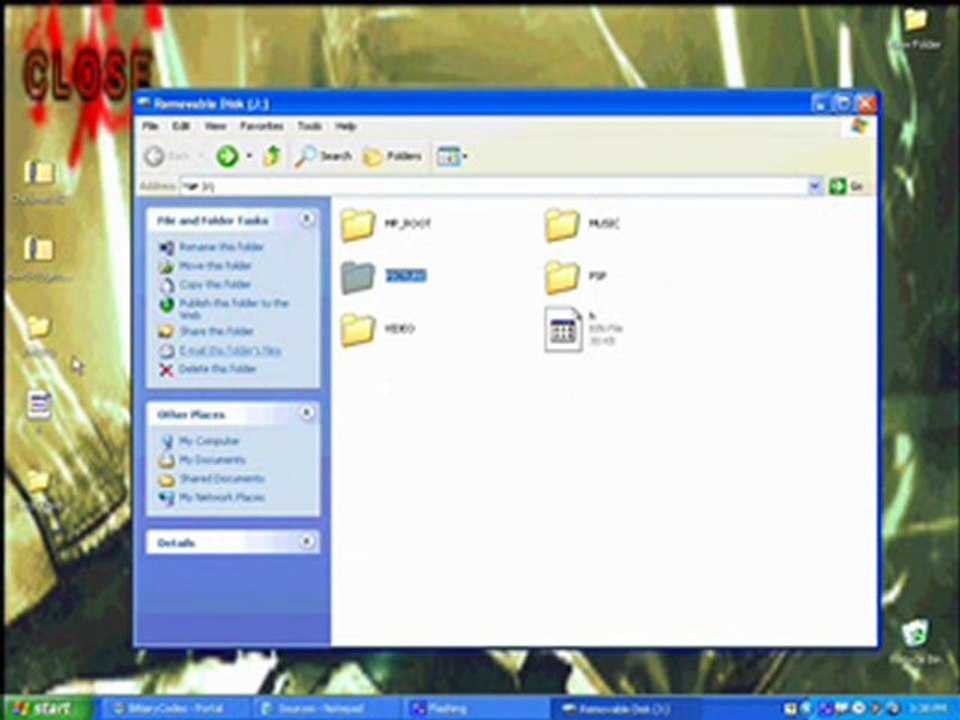Collapse the Other Places panel

coord(307,414)
